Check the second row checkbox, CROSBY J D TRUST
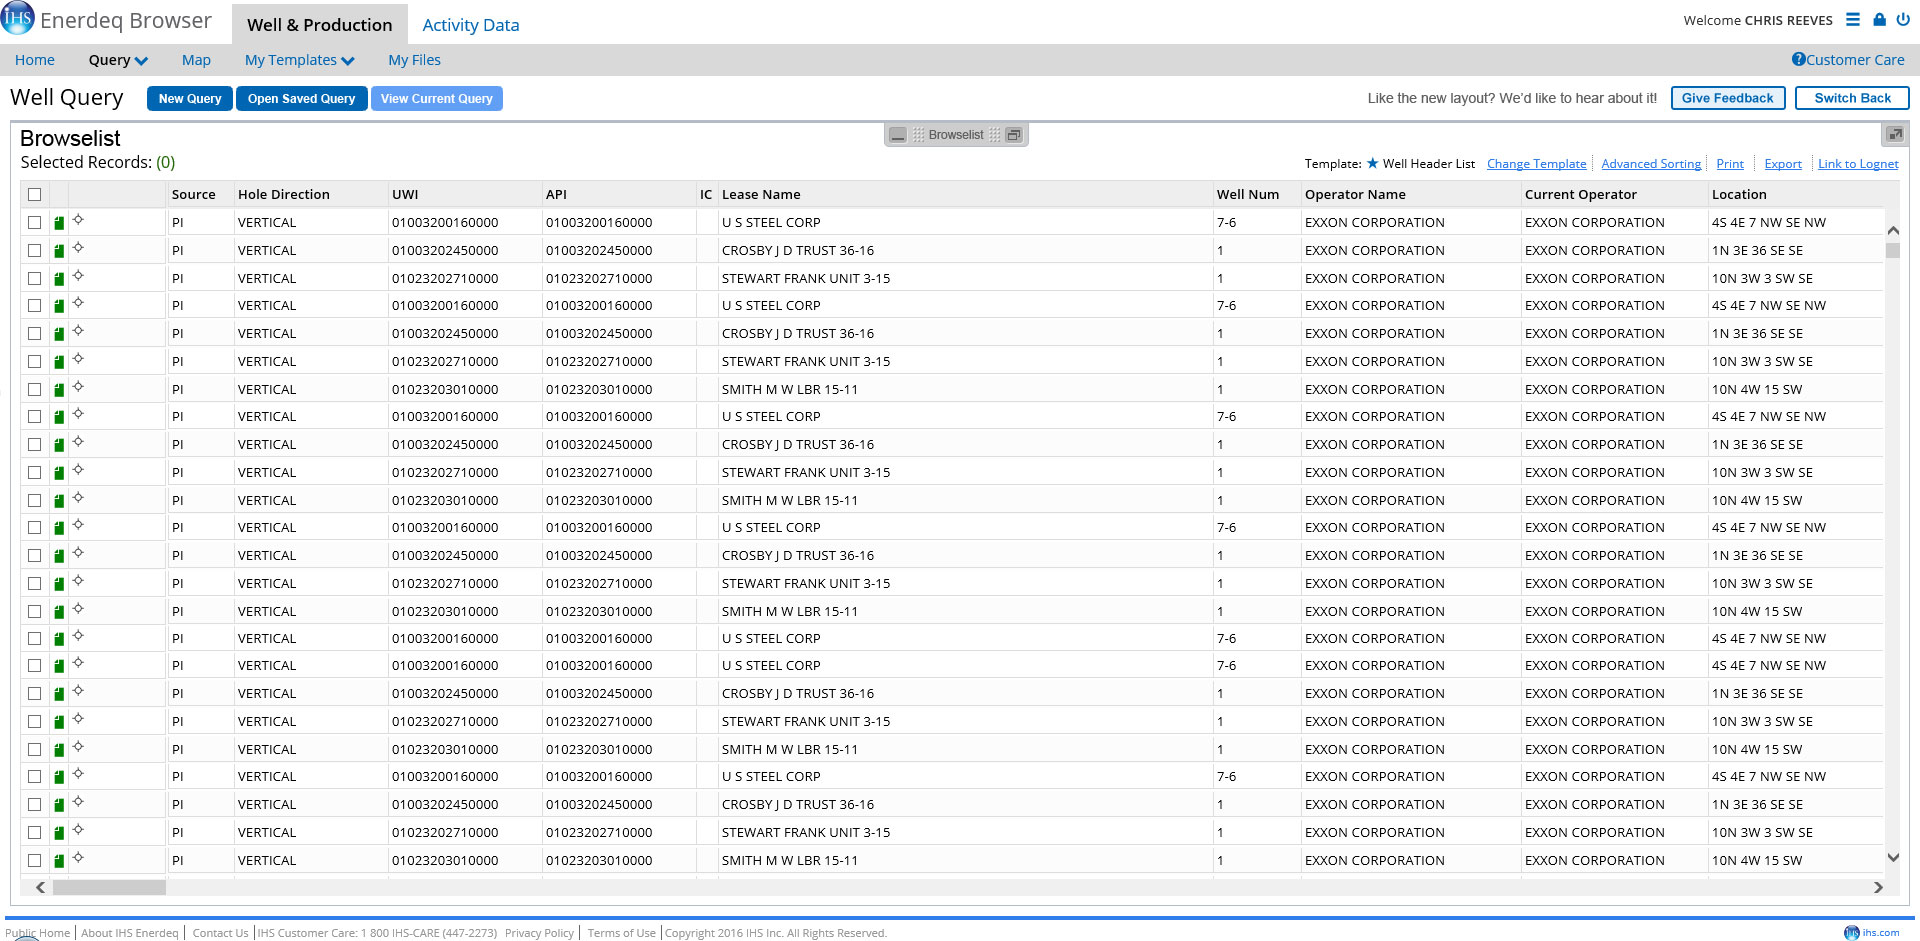The height and width of the screenshot is (941, 1920). point(35,251)
